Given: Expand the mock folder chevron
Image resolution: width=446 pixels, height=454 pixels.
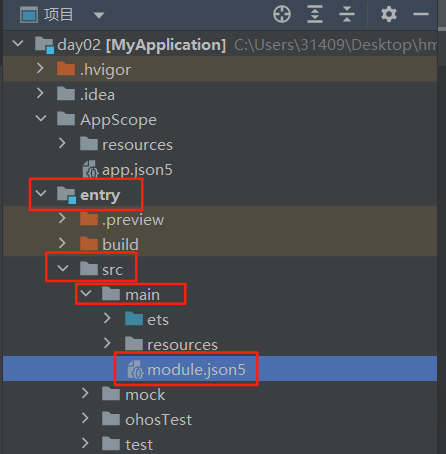Looking at the screenshot, I should click(x=85, y=393).
